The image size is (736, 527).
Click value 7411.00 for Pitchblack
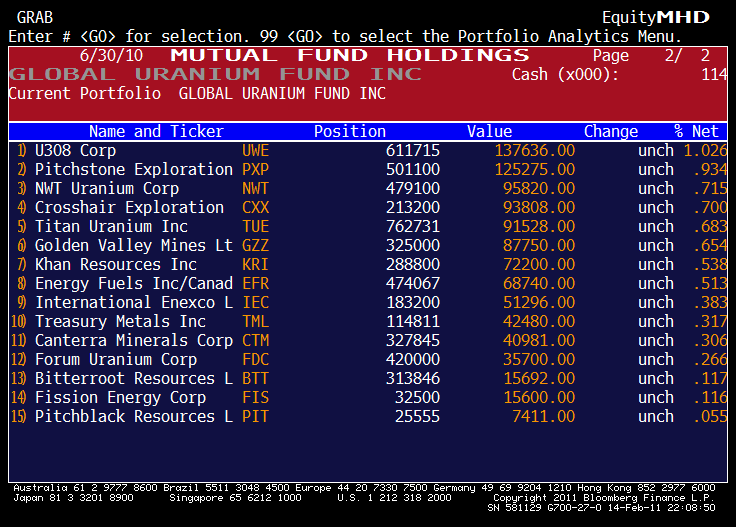tap(544, 417)
